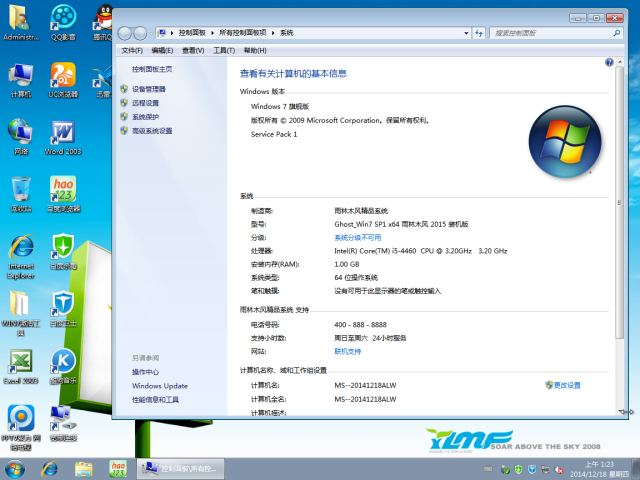This screenshot has height=480, width=640.
Task: Open the 帮助(H) menu
Action: pos(255,51)
